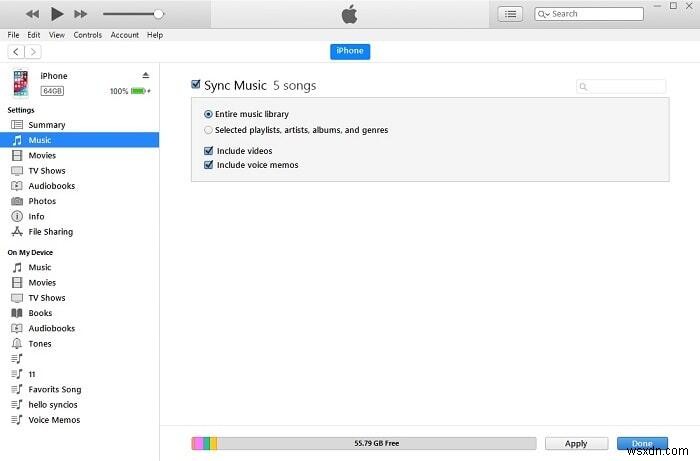Screen dimensions: 700x461
Task: Go back with the left arrow button
Action: click(x=16, y=52)
